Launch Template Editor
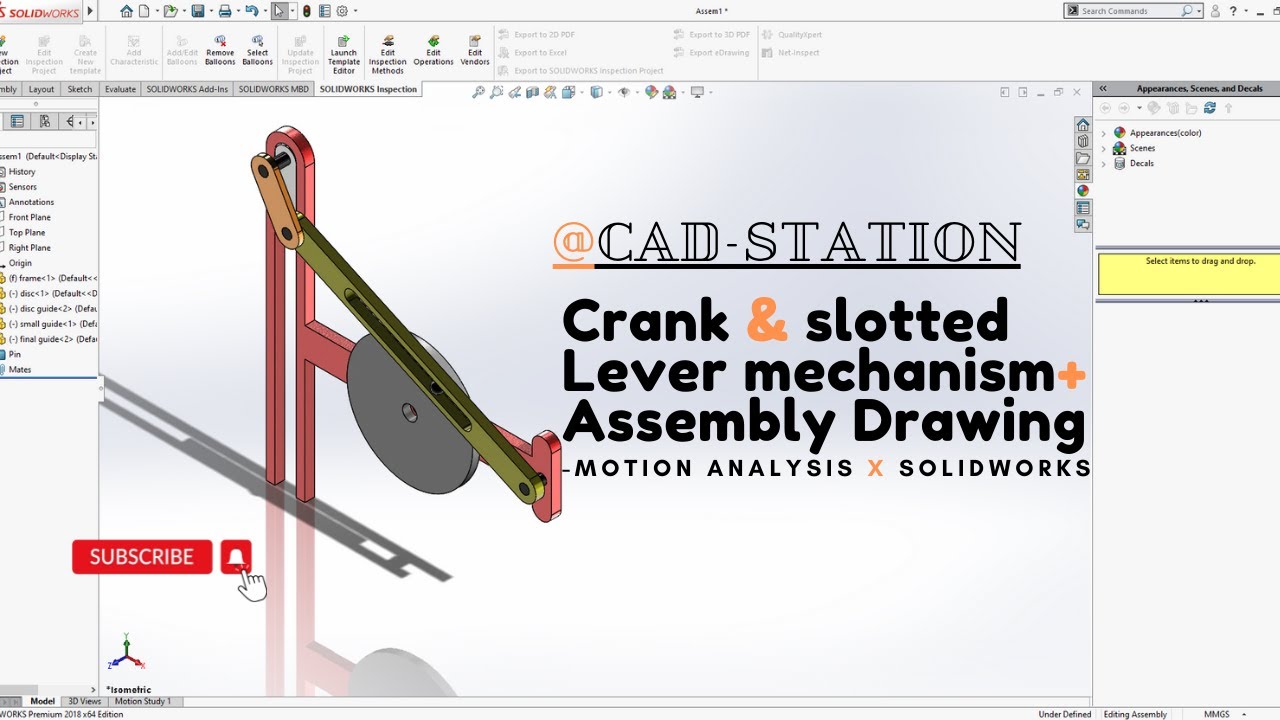Screen dimensions: 1280x720 coord(343,53)
